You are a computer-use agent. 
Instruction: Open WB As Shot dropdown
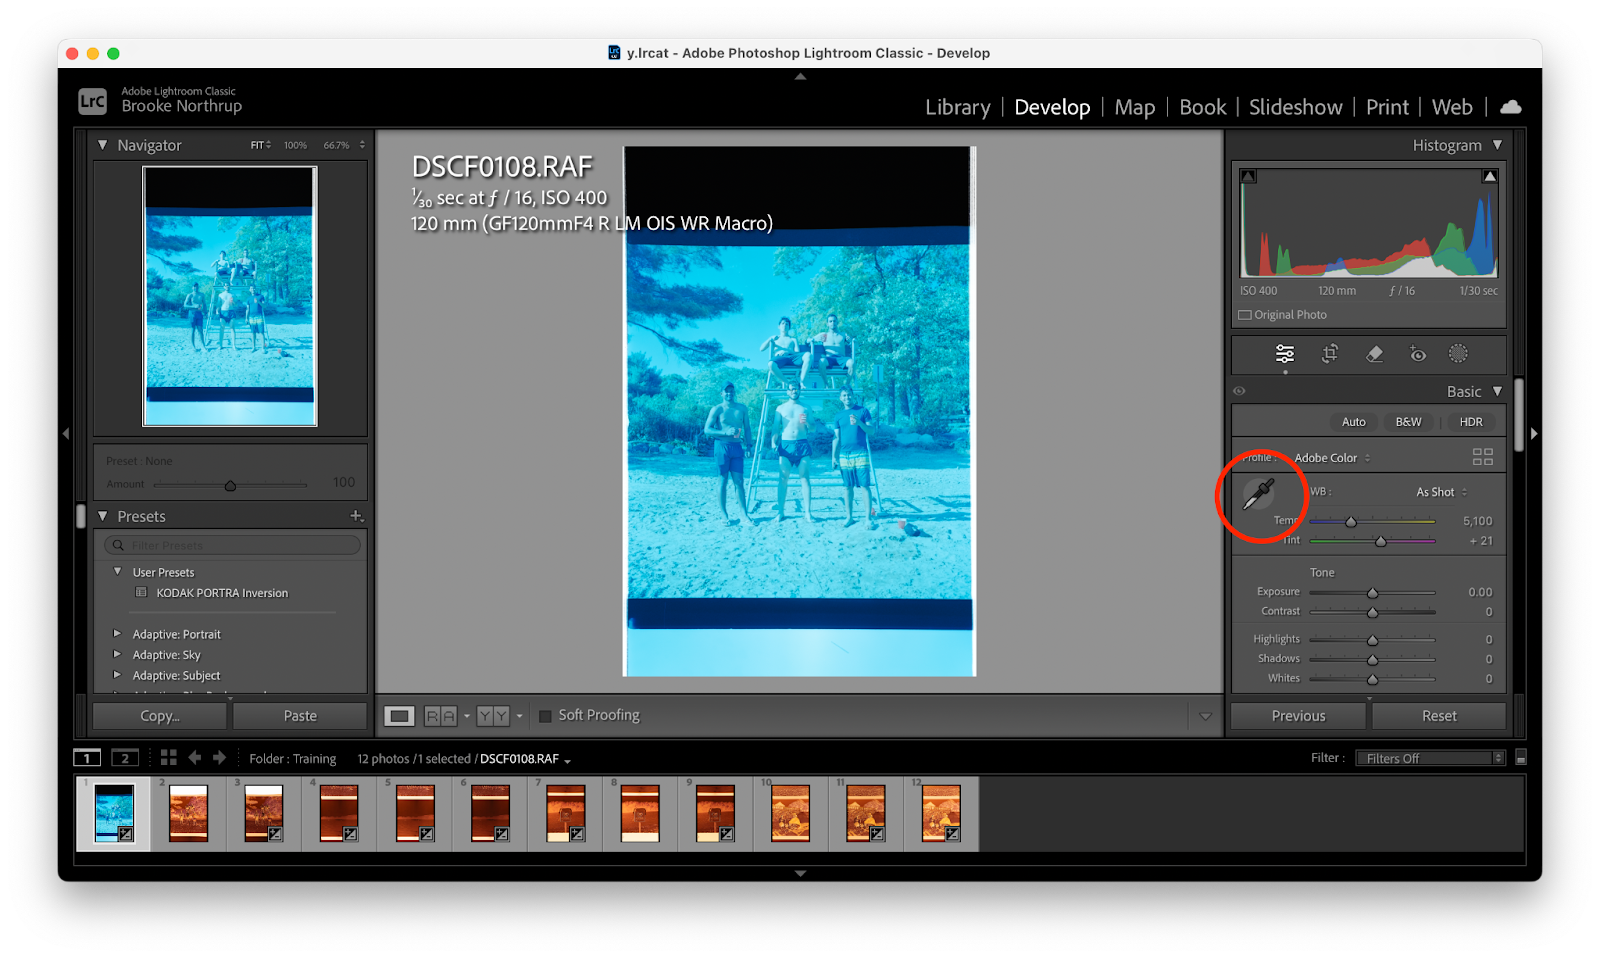pos(1442,492)
